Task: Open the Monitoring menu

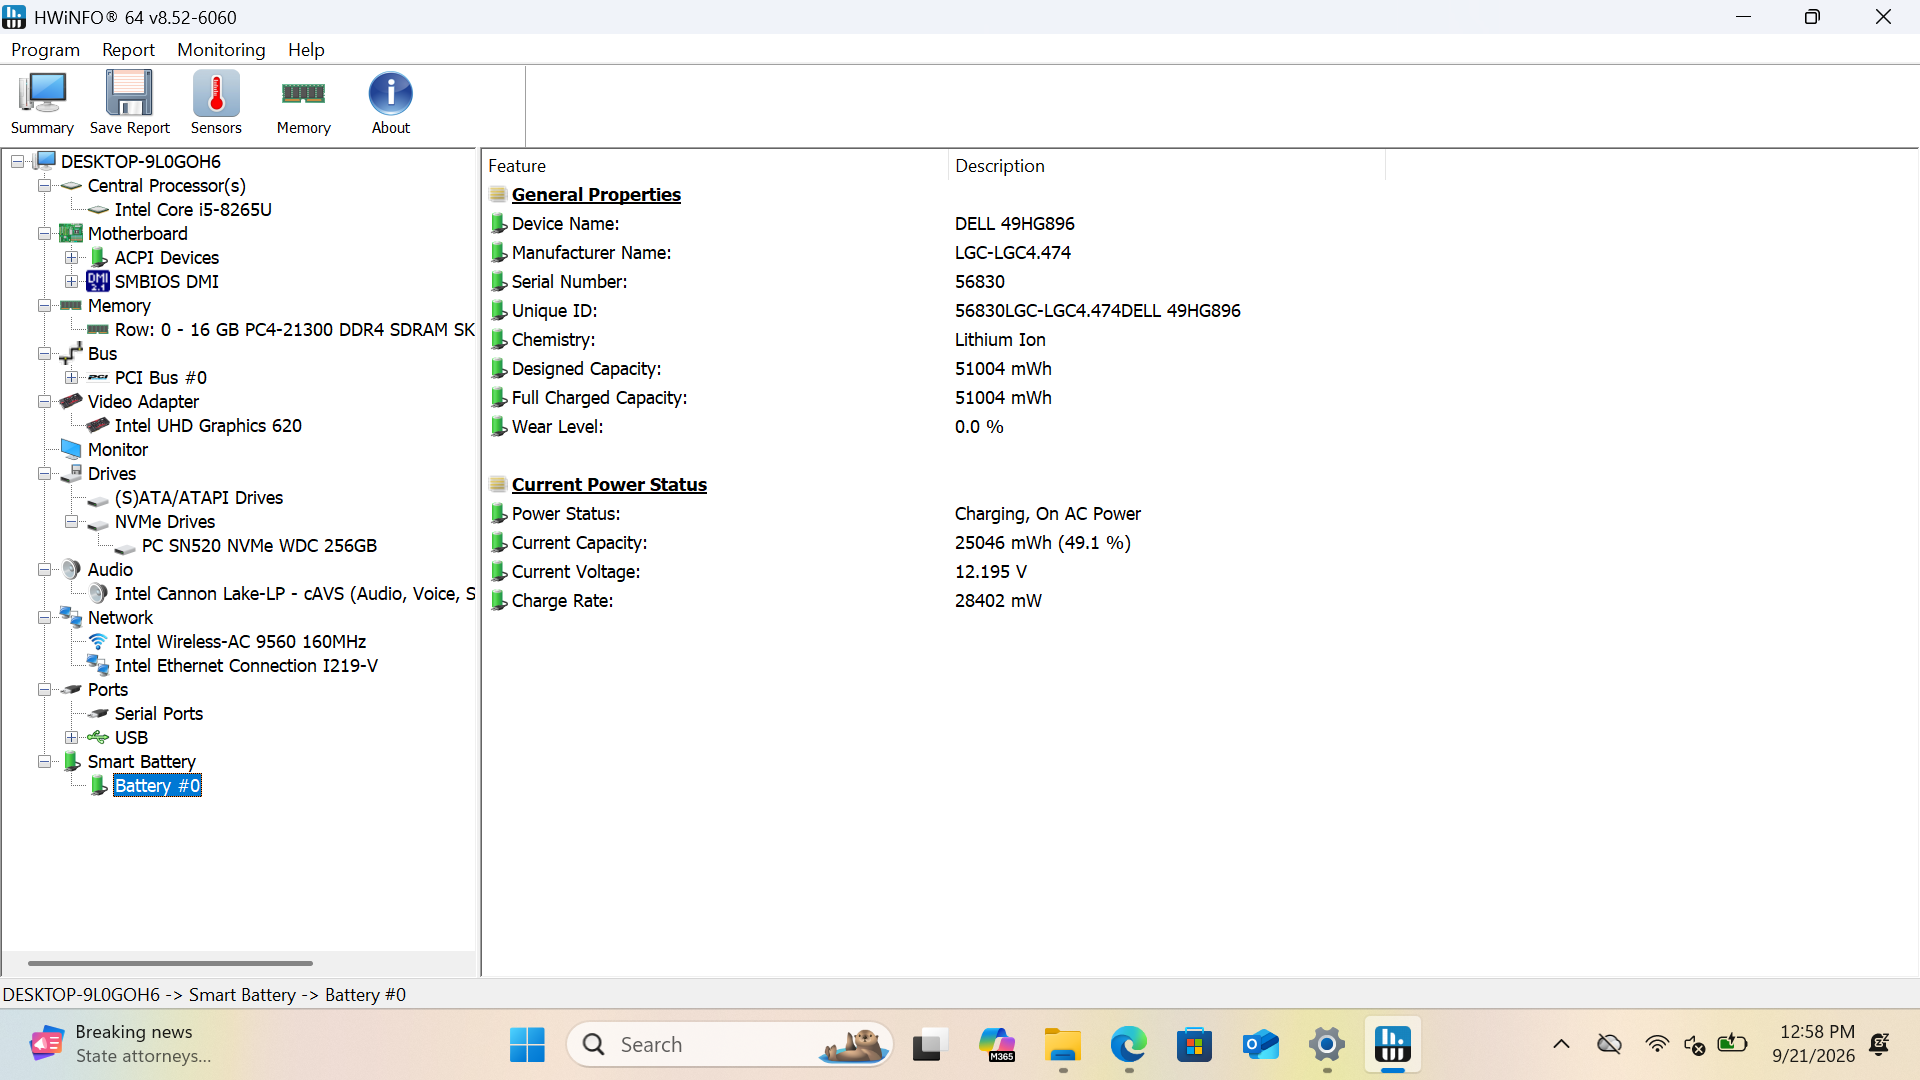Action: coord(221,50)
